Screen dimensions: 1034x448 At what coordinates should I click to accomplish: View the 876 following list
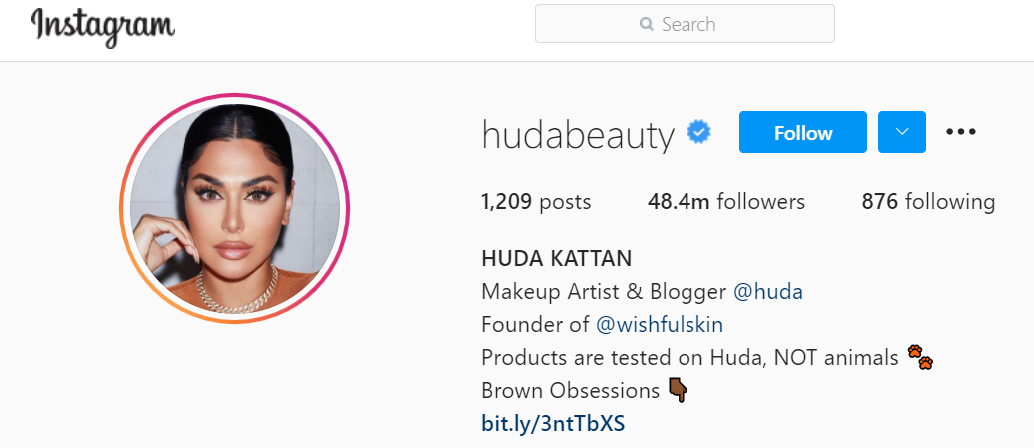928,201
